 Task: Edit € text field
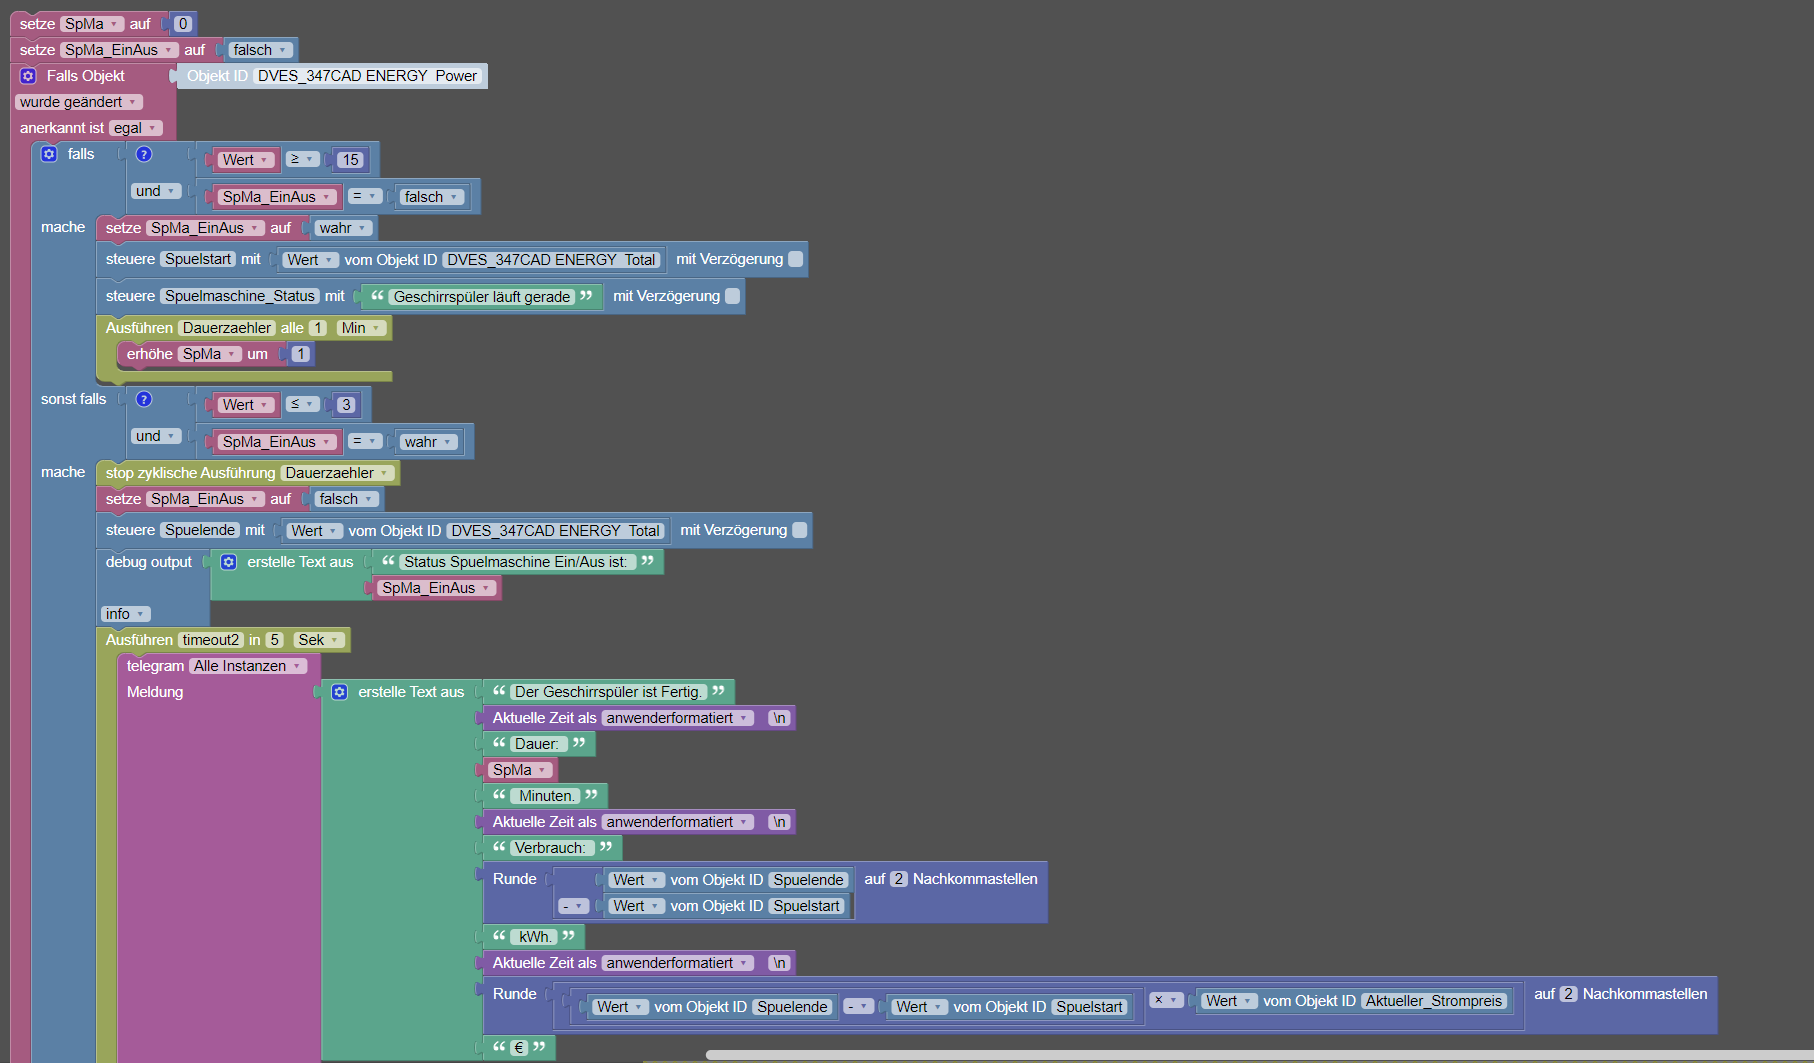pos(519,1048)
